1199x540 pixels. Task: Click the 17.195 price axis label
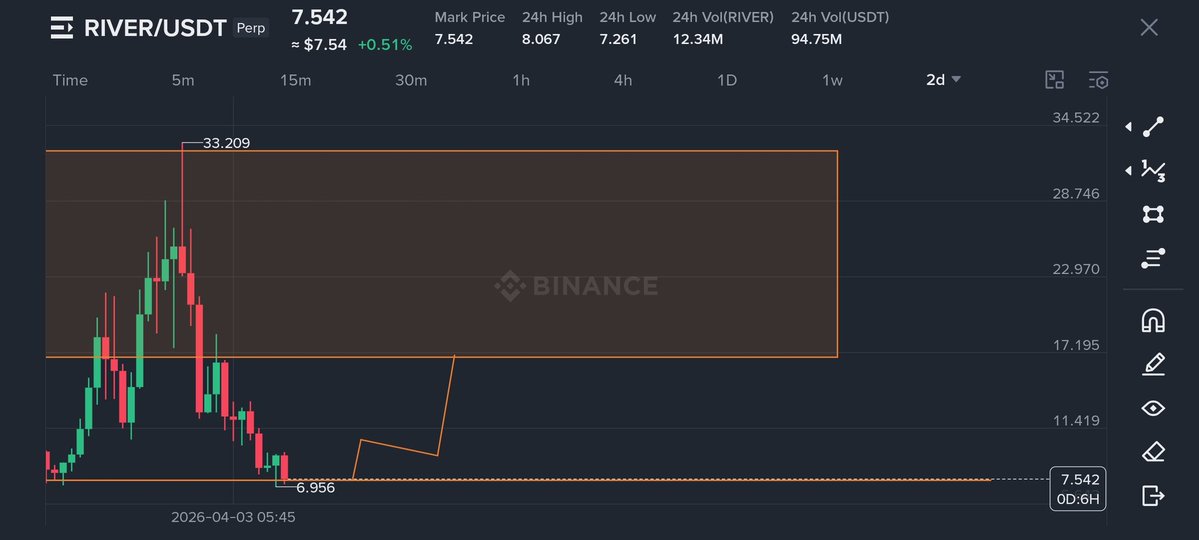pos(1076,345)
